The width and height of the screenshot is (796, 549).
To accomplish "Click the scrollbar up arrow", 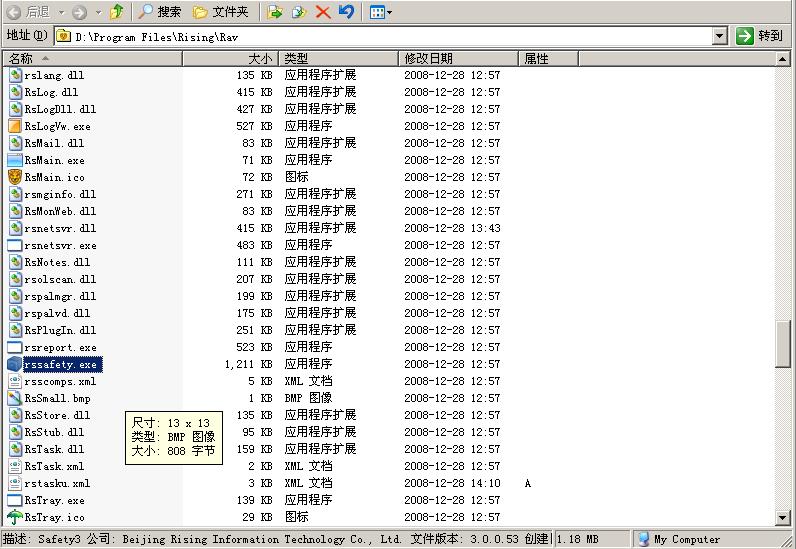I will (x=782, y=59).
